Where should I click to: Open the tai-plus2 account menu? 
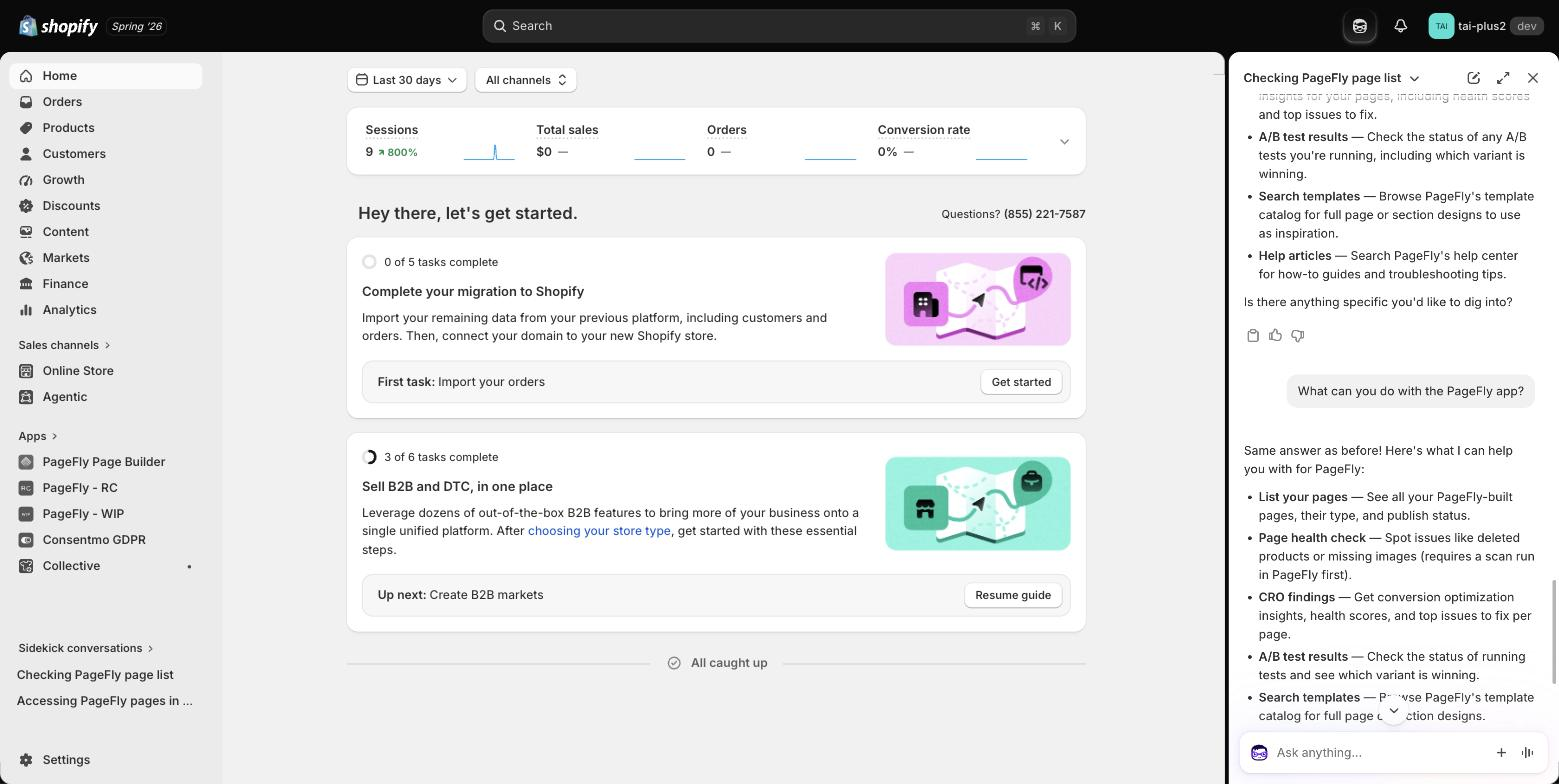(1485, 26)
